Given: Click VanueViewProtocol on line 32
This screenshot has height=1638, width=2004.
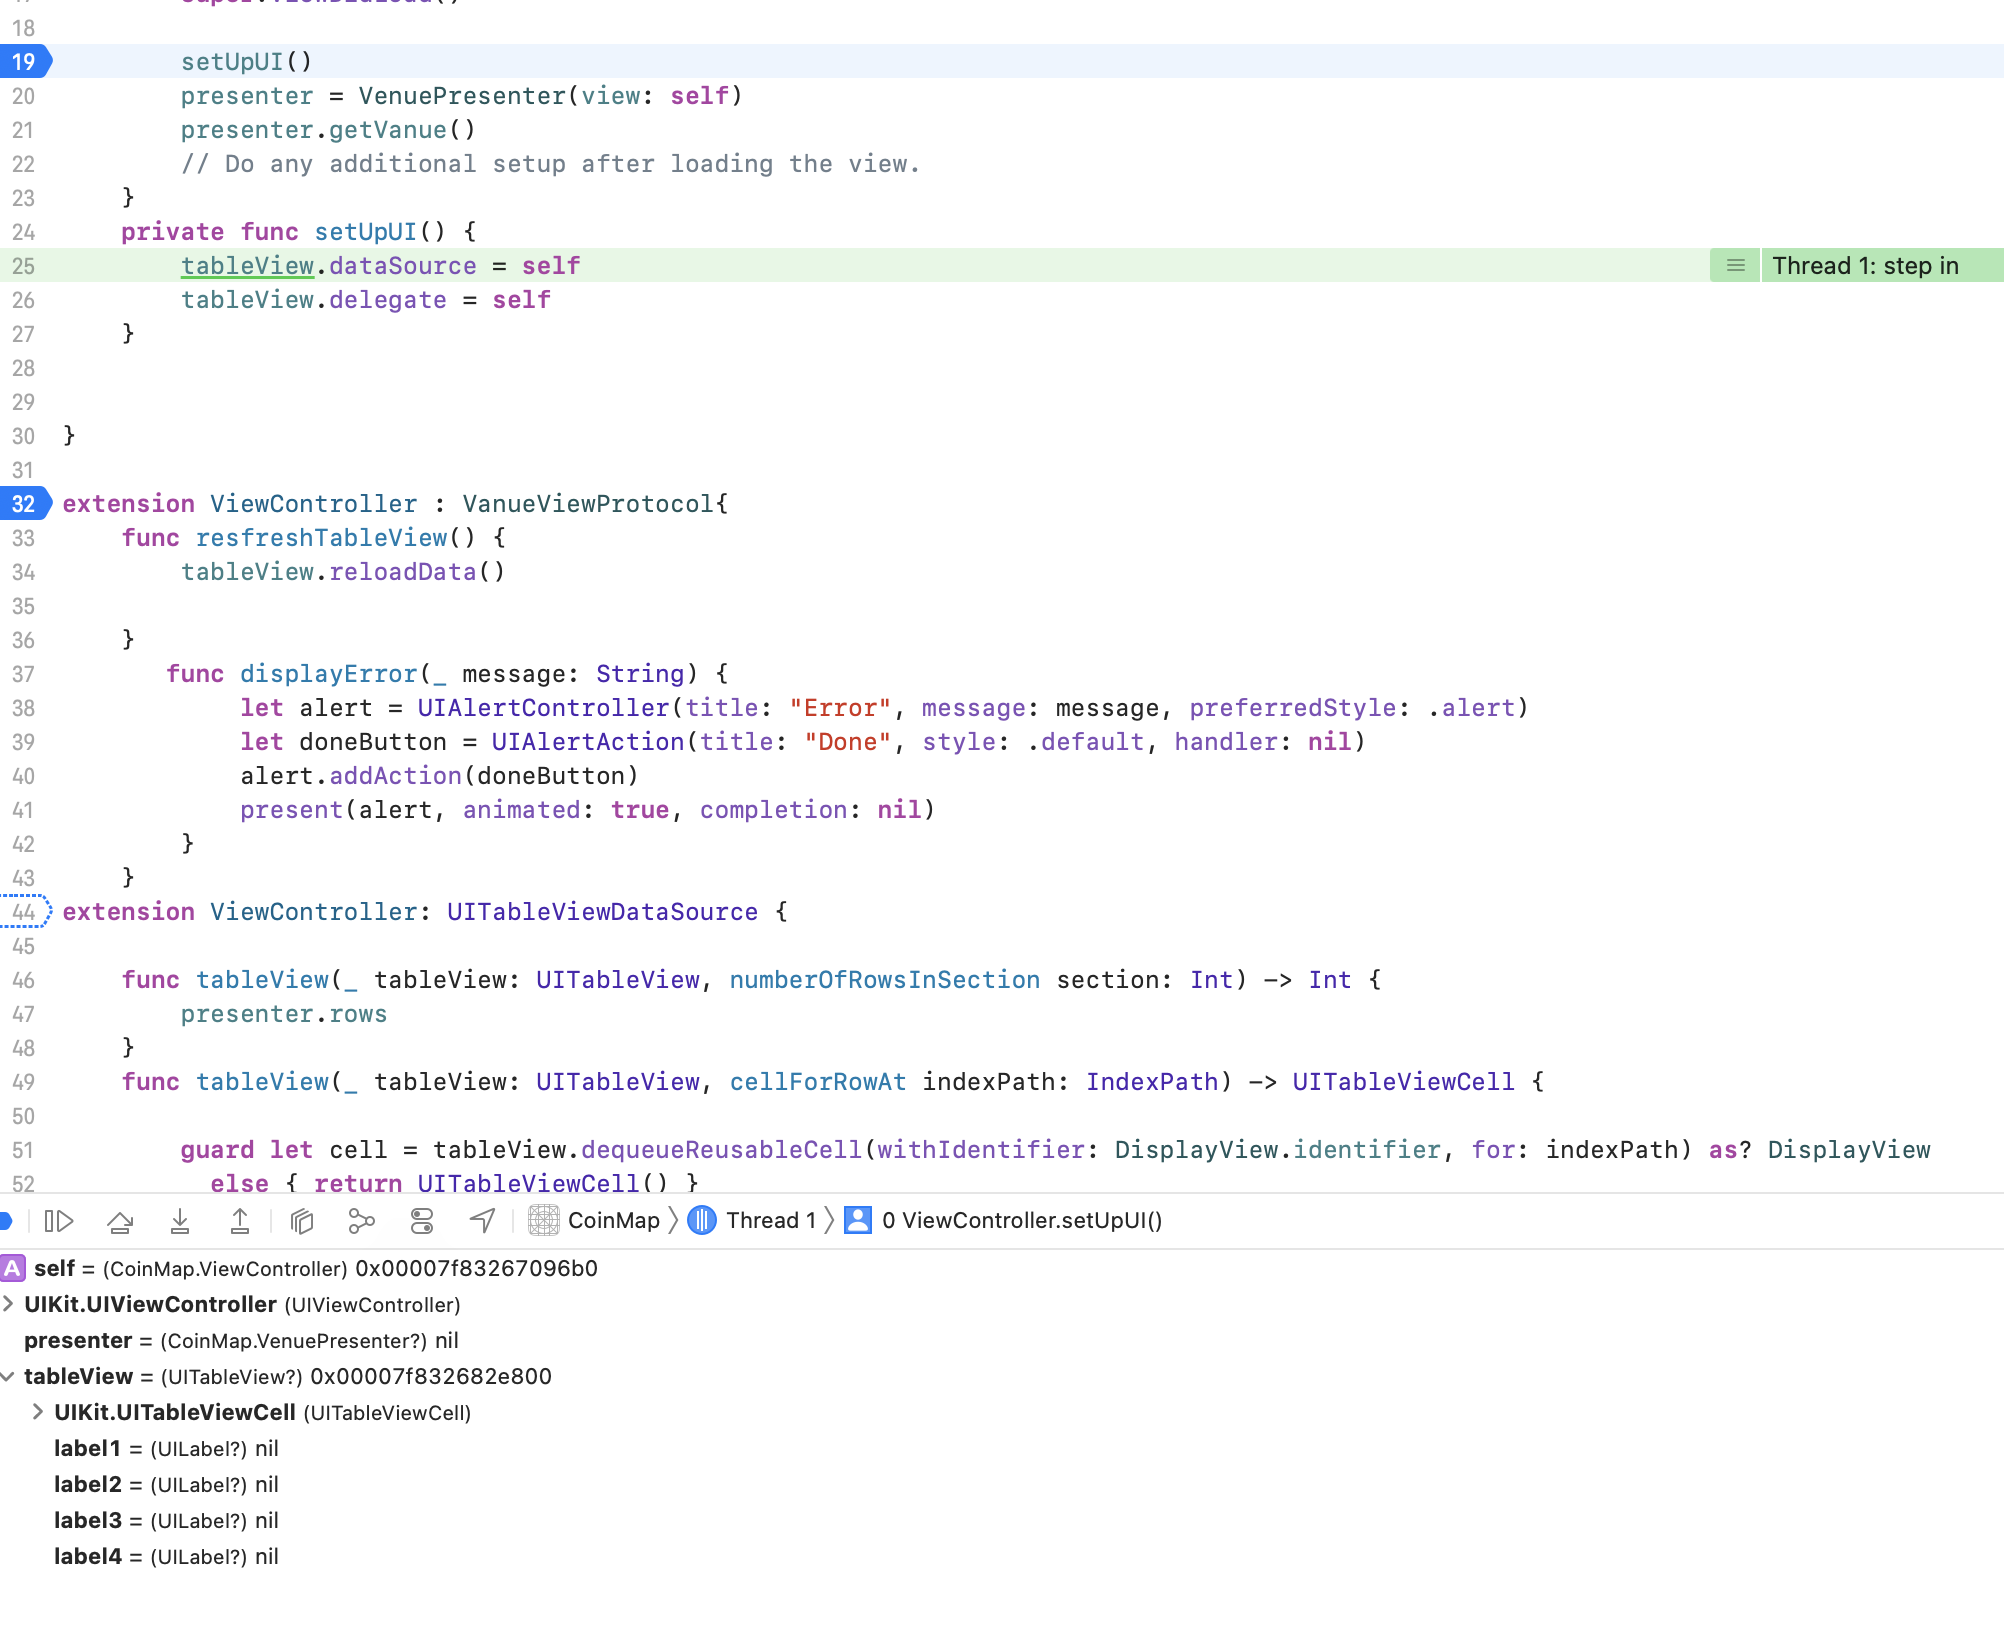Looking at the screenshot, I should [x=588, y=504].
